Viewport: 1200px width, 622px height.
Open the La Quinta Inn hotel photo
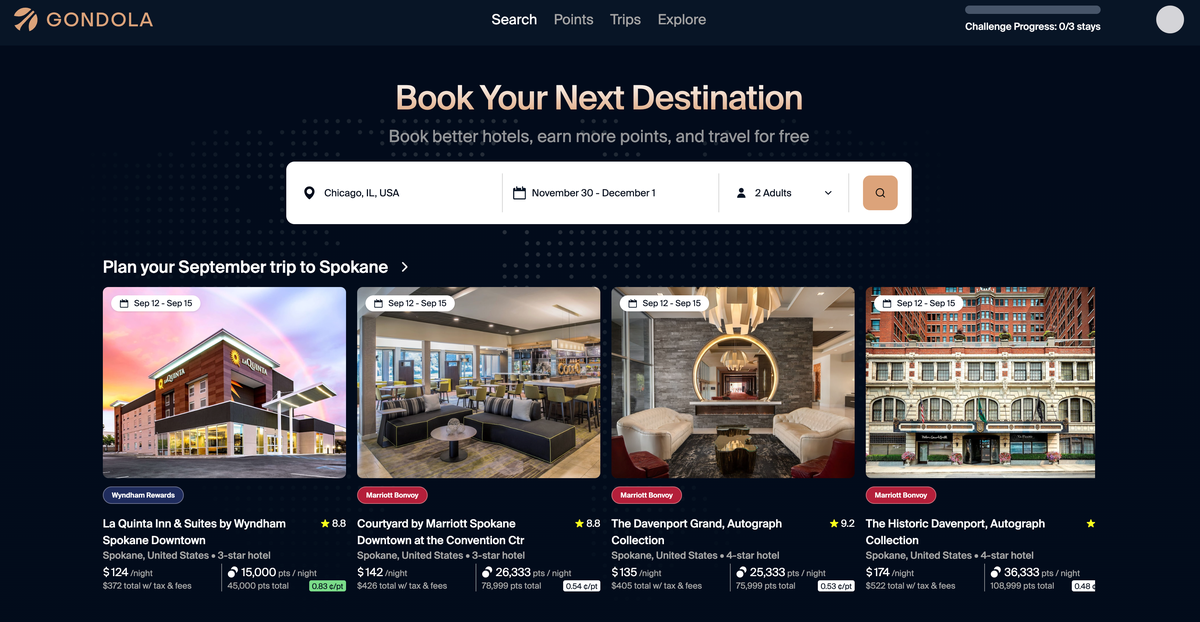(224, 383)
